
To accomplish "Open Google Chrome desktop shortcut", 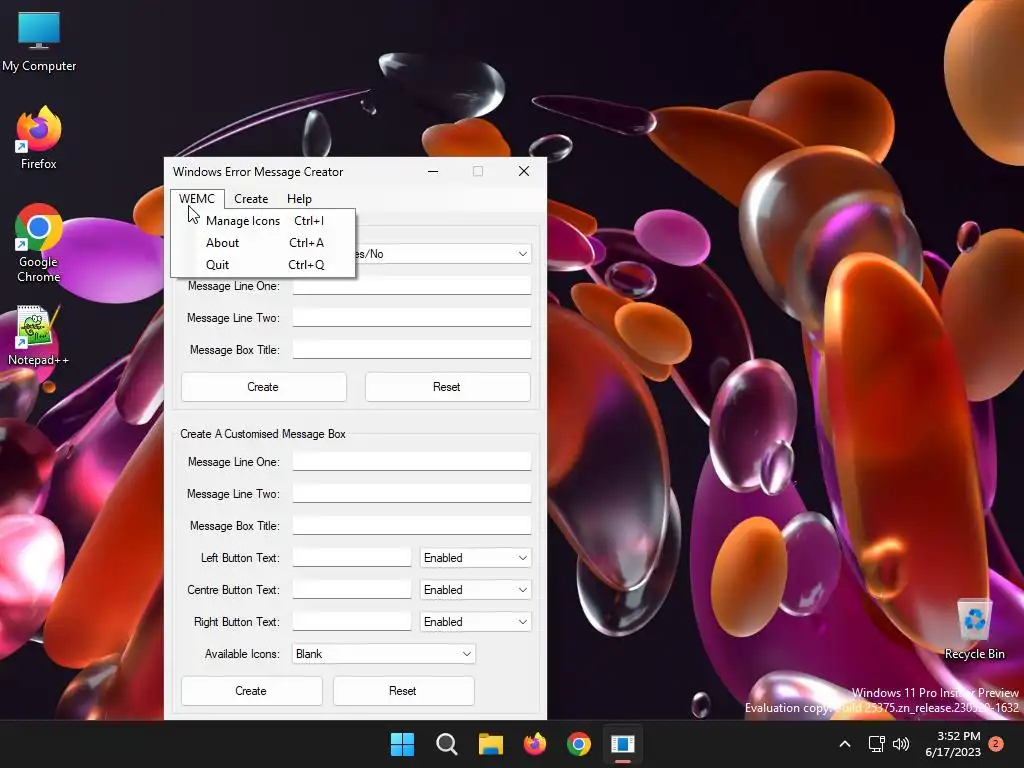I will [39, 242].
